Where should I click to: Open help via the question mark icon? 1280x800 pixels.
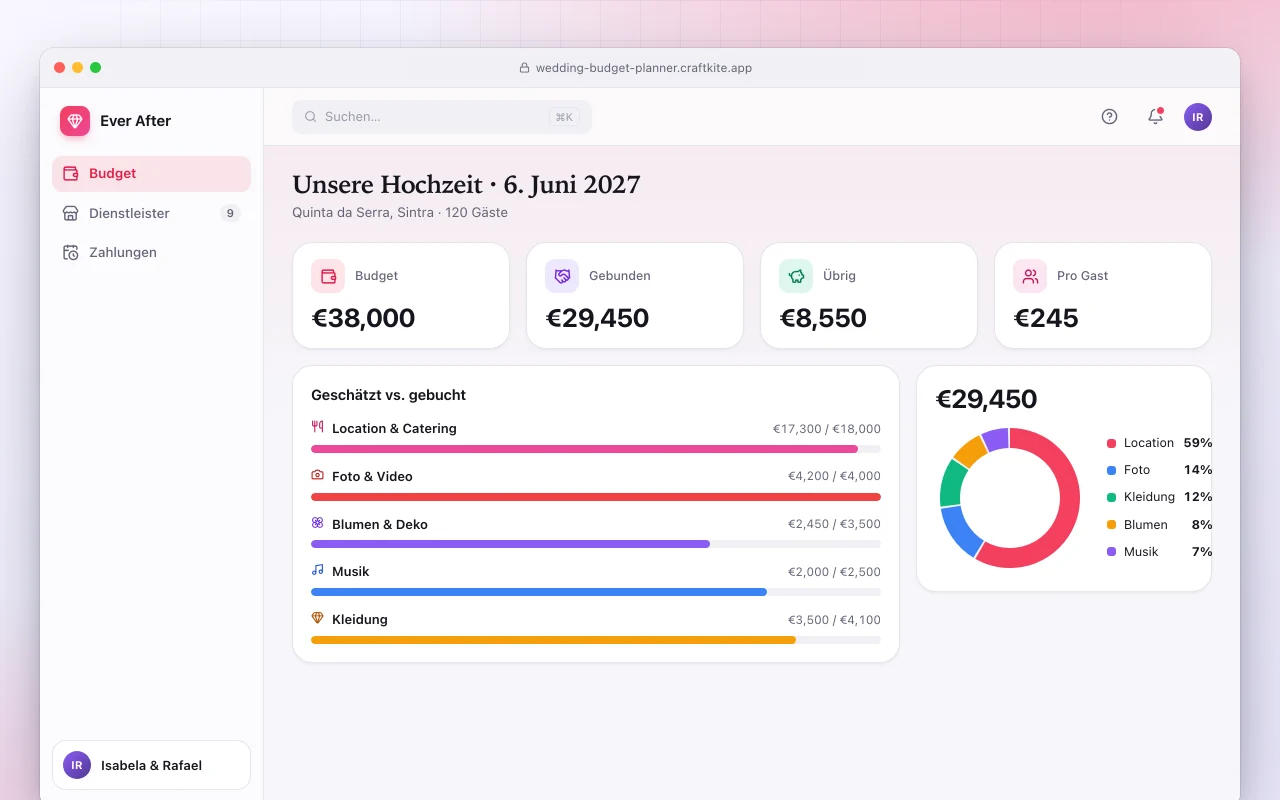pyautogui.click(x=1109, y=116)
